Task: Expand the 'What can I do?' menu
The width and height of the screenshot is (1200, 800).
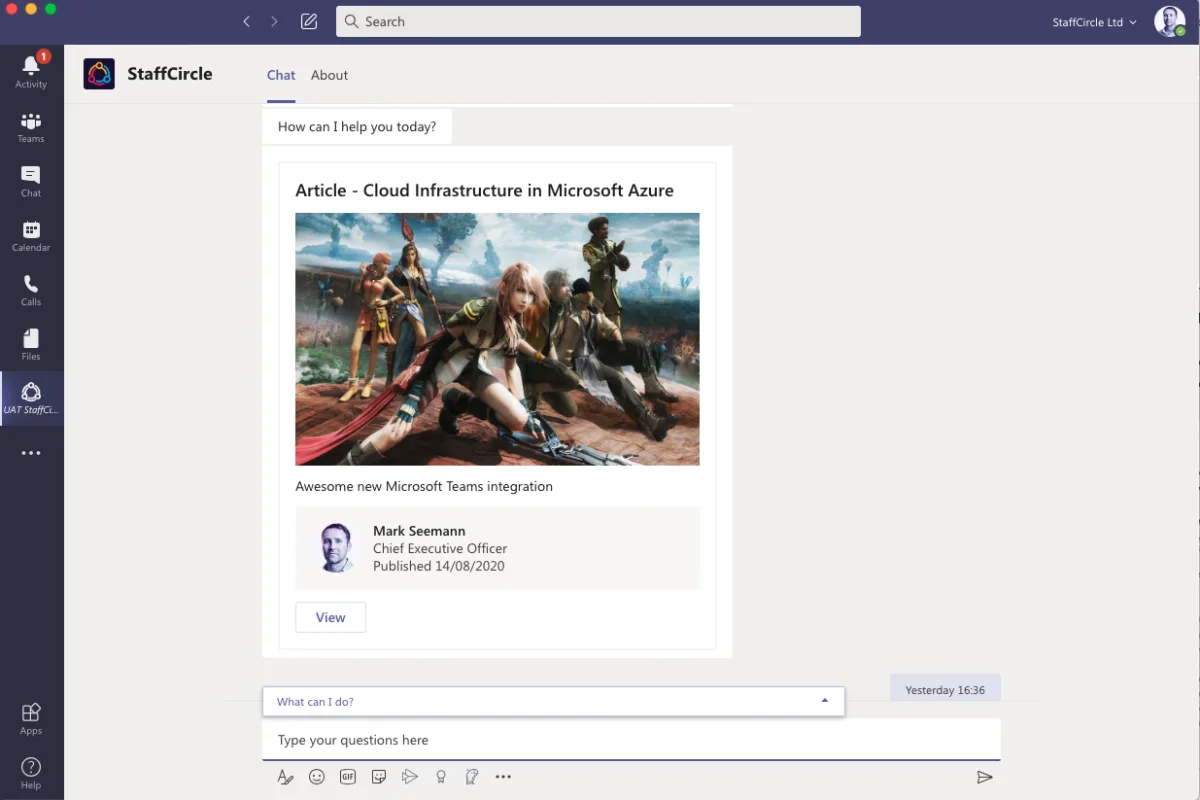Action: point(553,701)
